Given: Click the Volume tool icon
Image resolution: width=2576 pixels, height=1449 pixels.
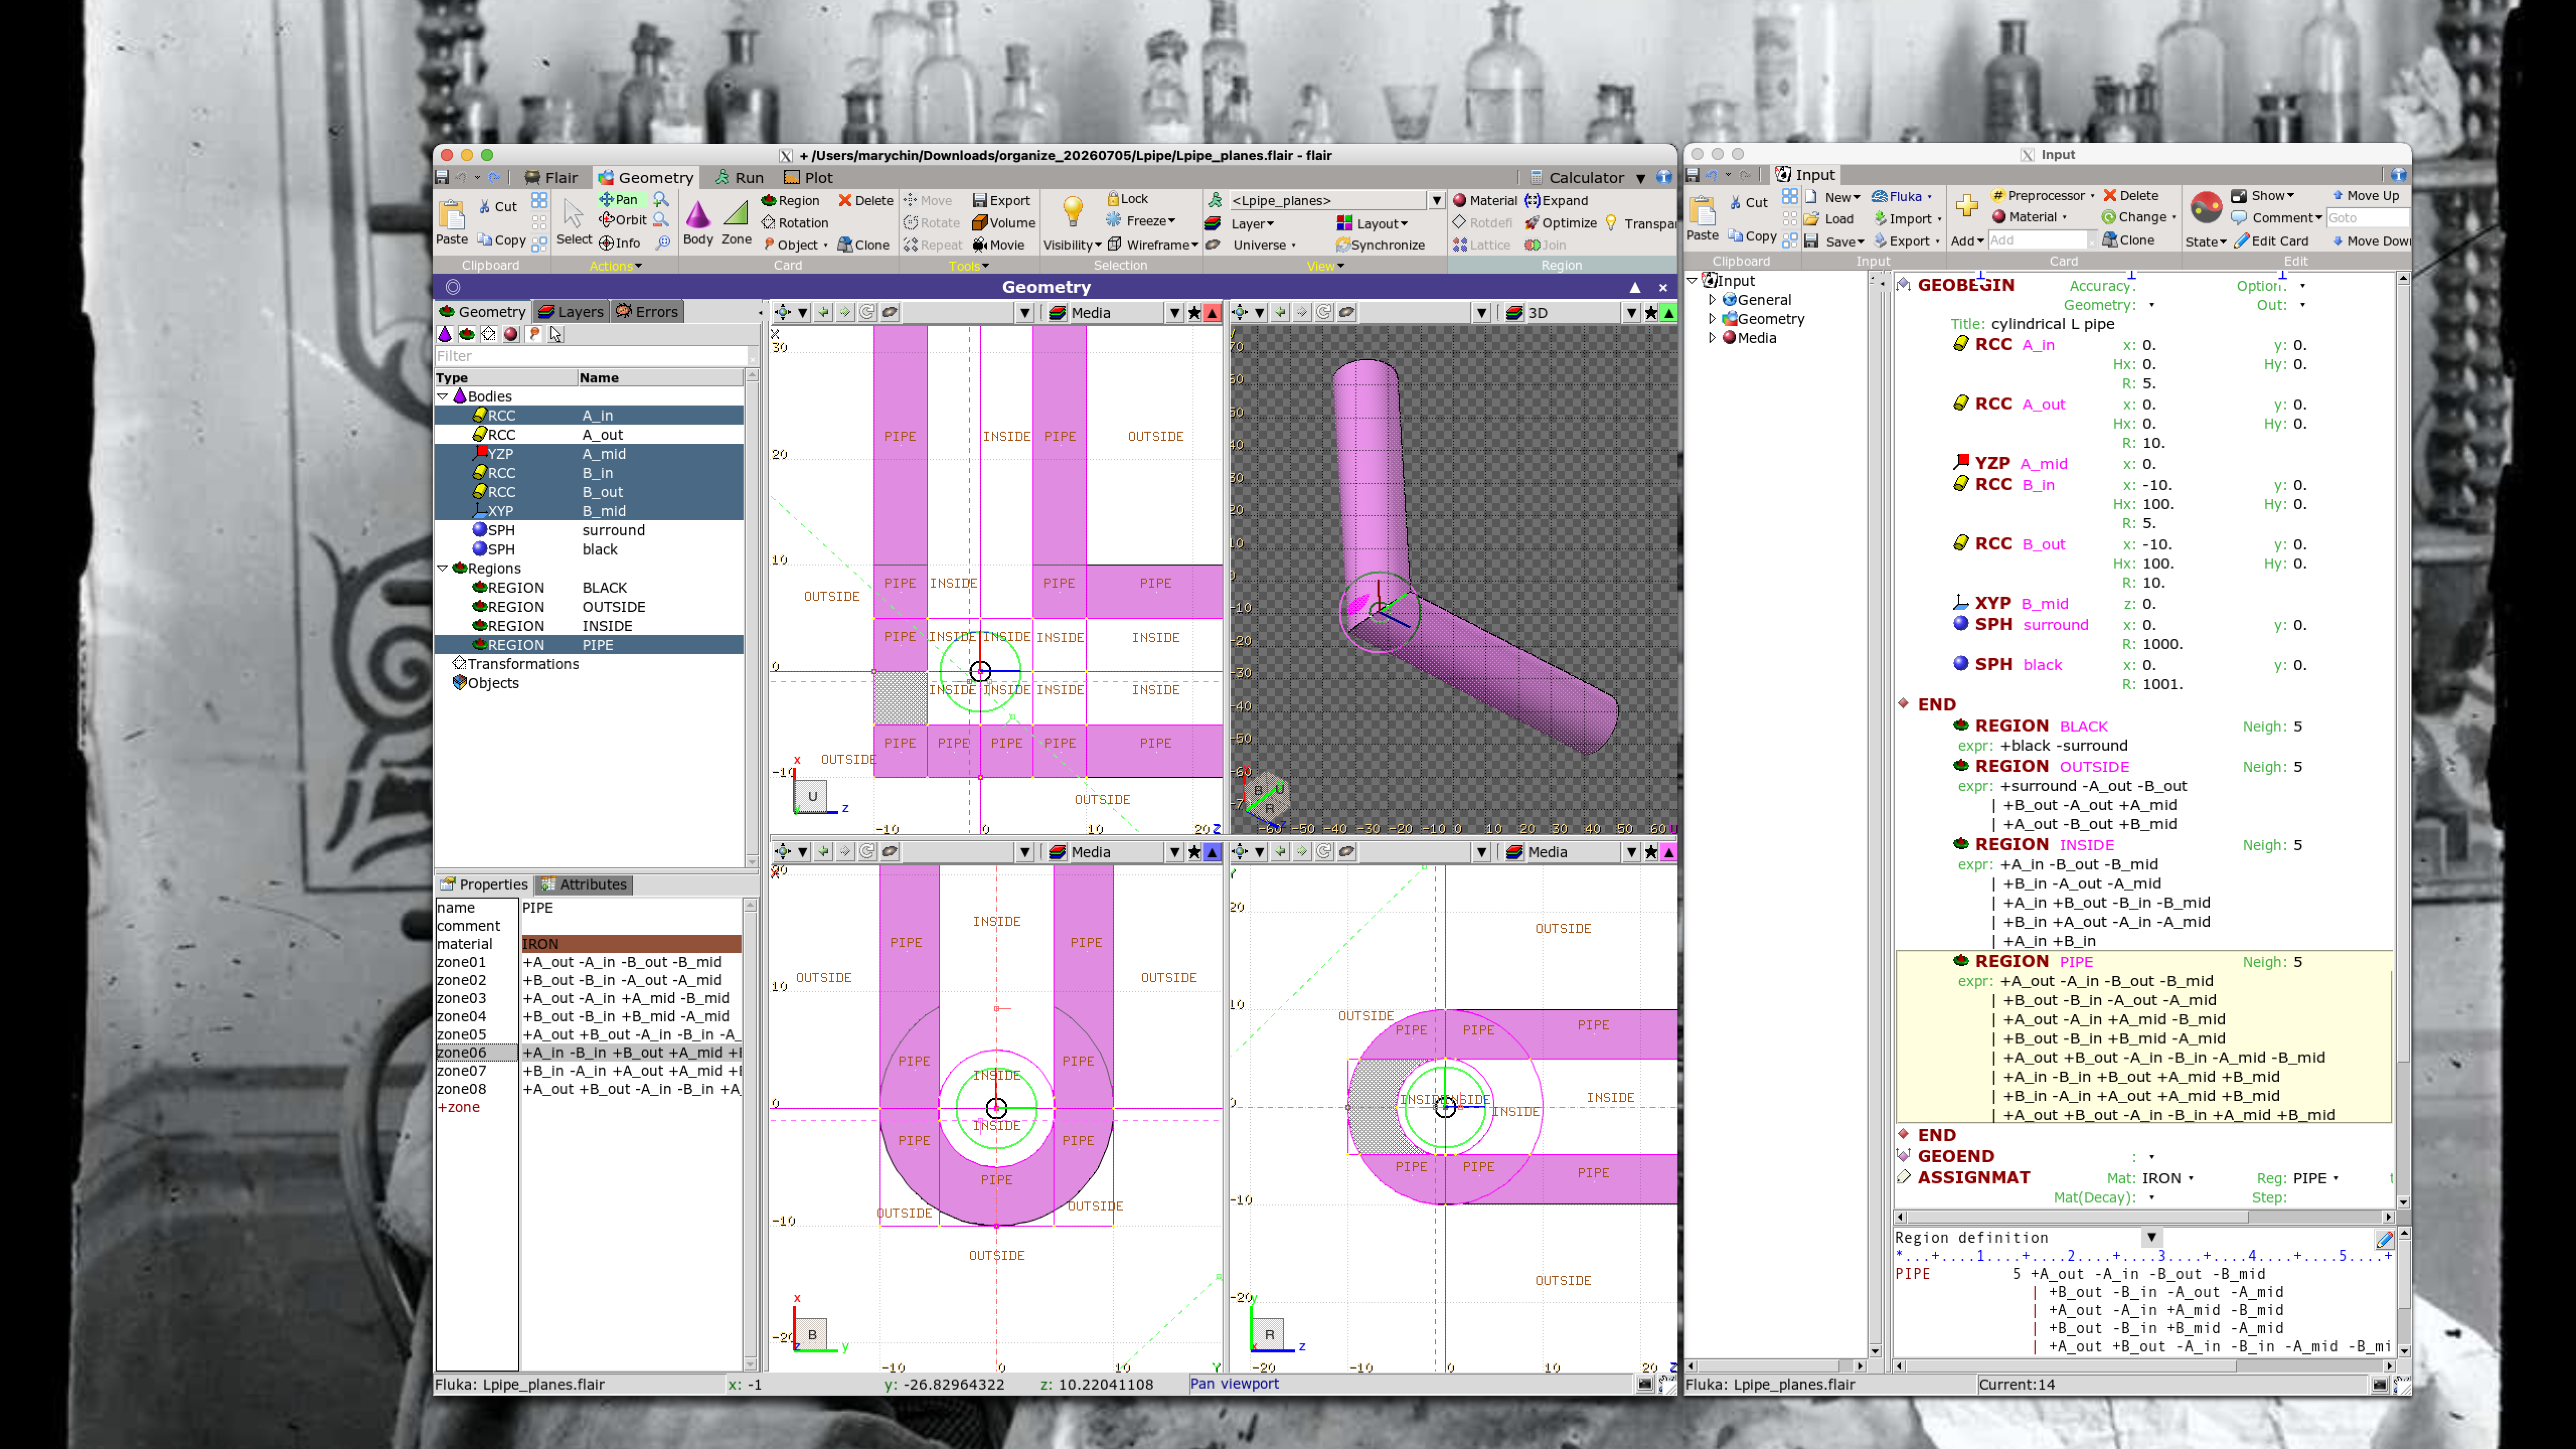Looking at the screenshot, I should point(980,223).
